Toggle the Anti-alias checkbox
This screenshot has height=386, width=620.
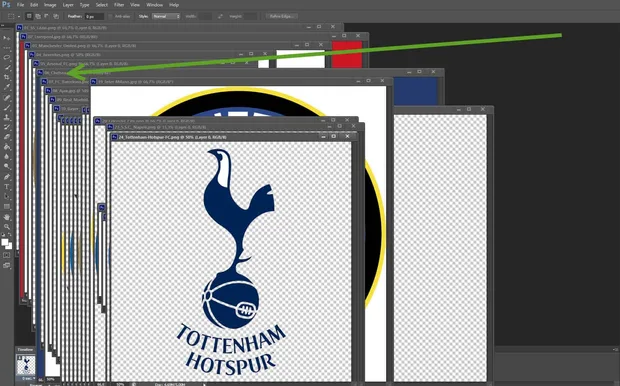point(111,16)
